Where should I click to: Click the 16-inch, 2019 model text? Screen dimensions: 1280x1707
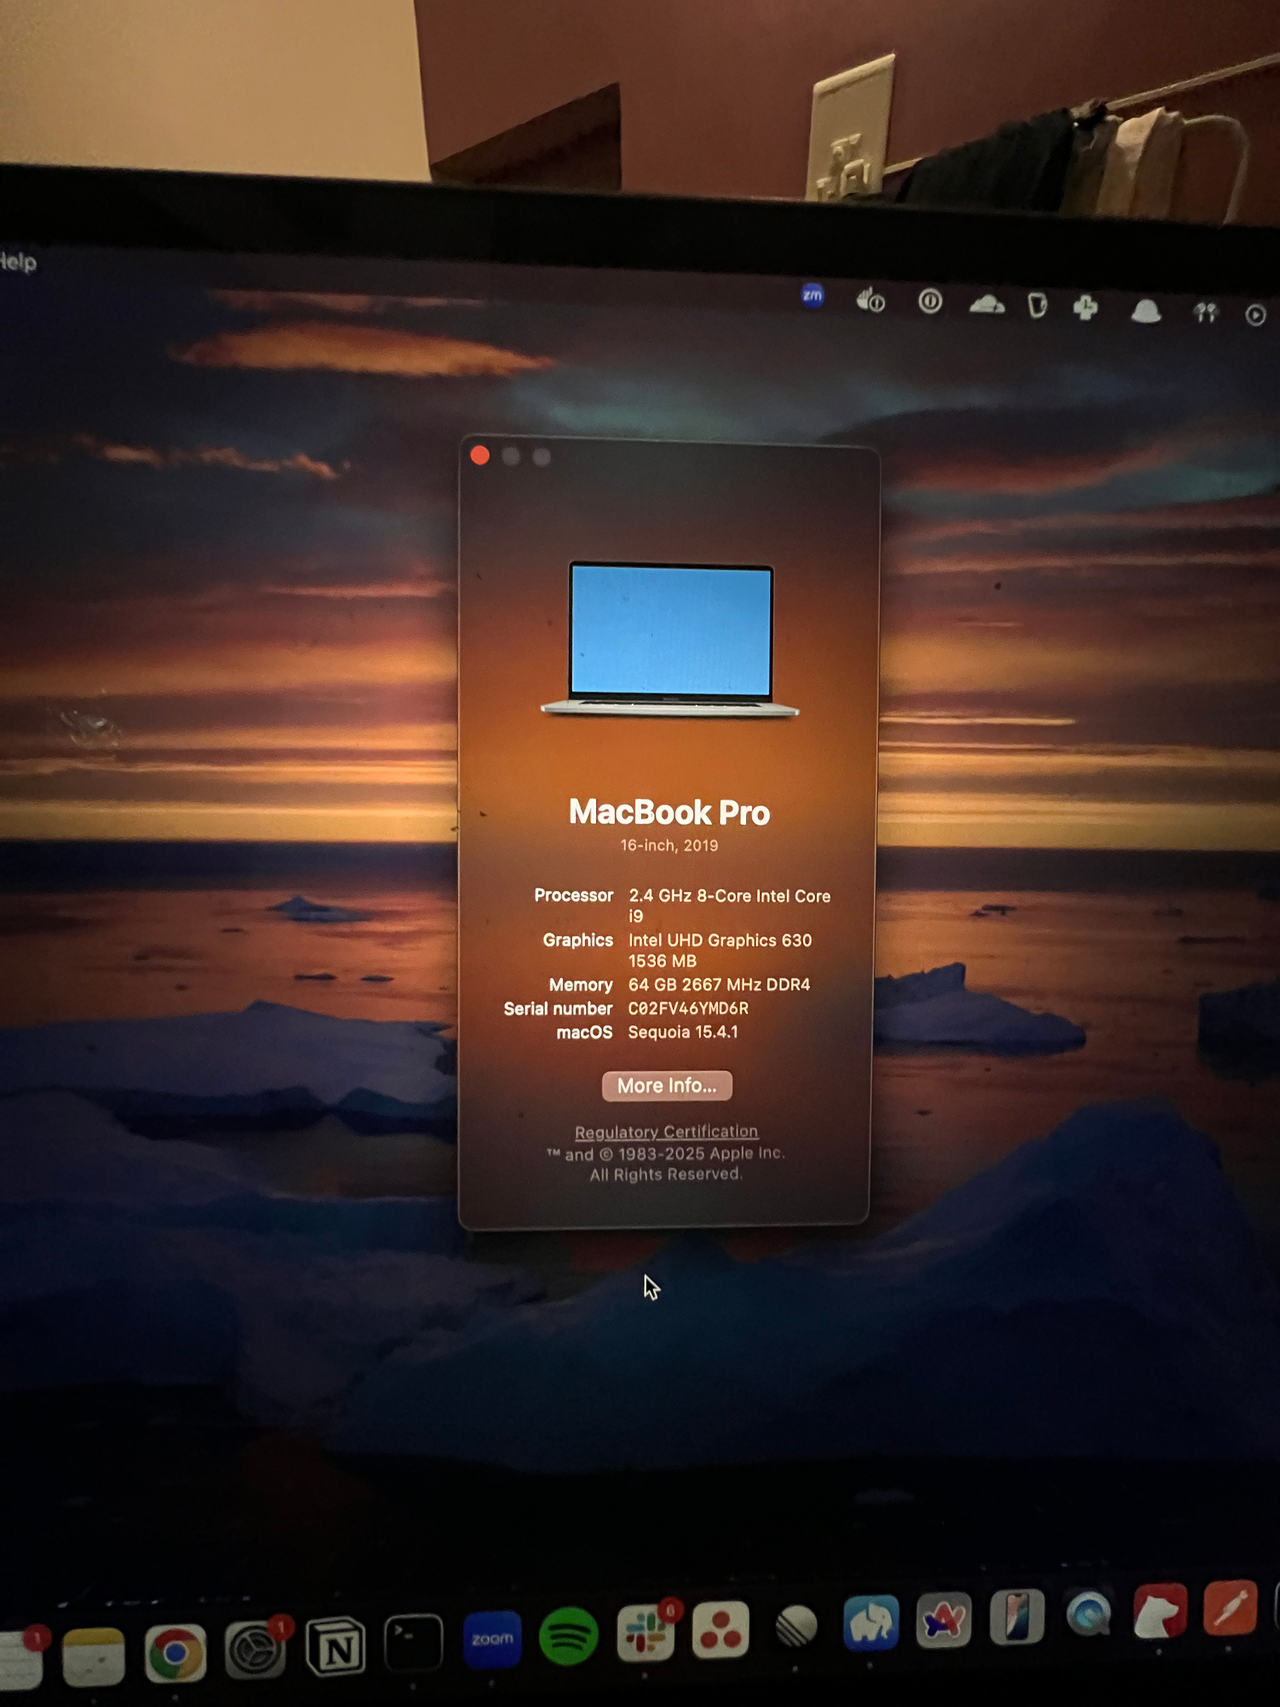click(669, 845)
